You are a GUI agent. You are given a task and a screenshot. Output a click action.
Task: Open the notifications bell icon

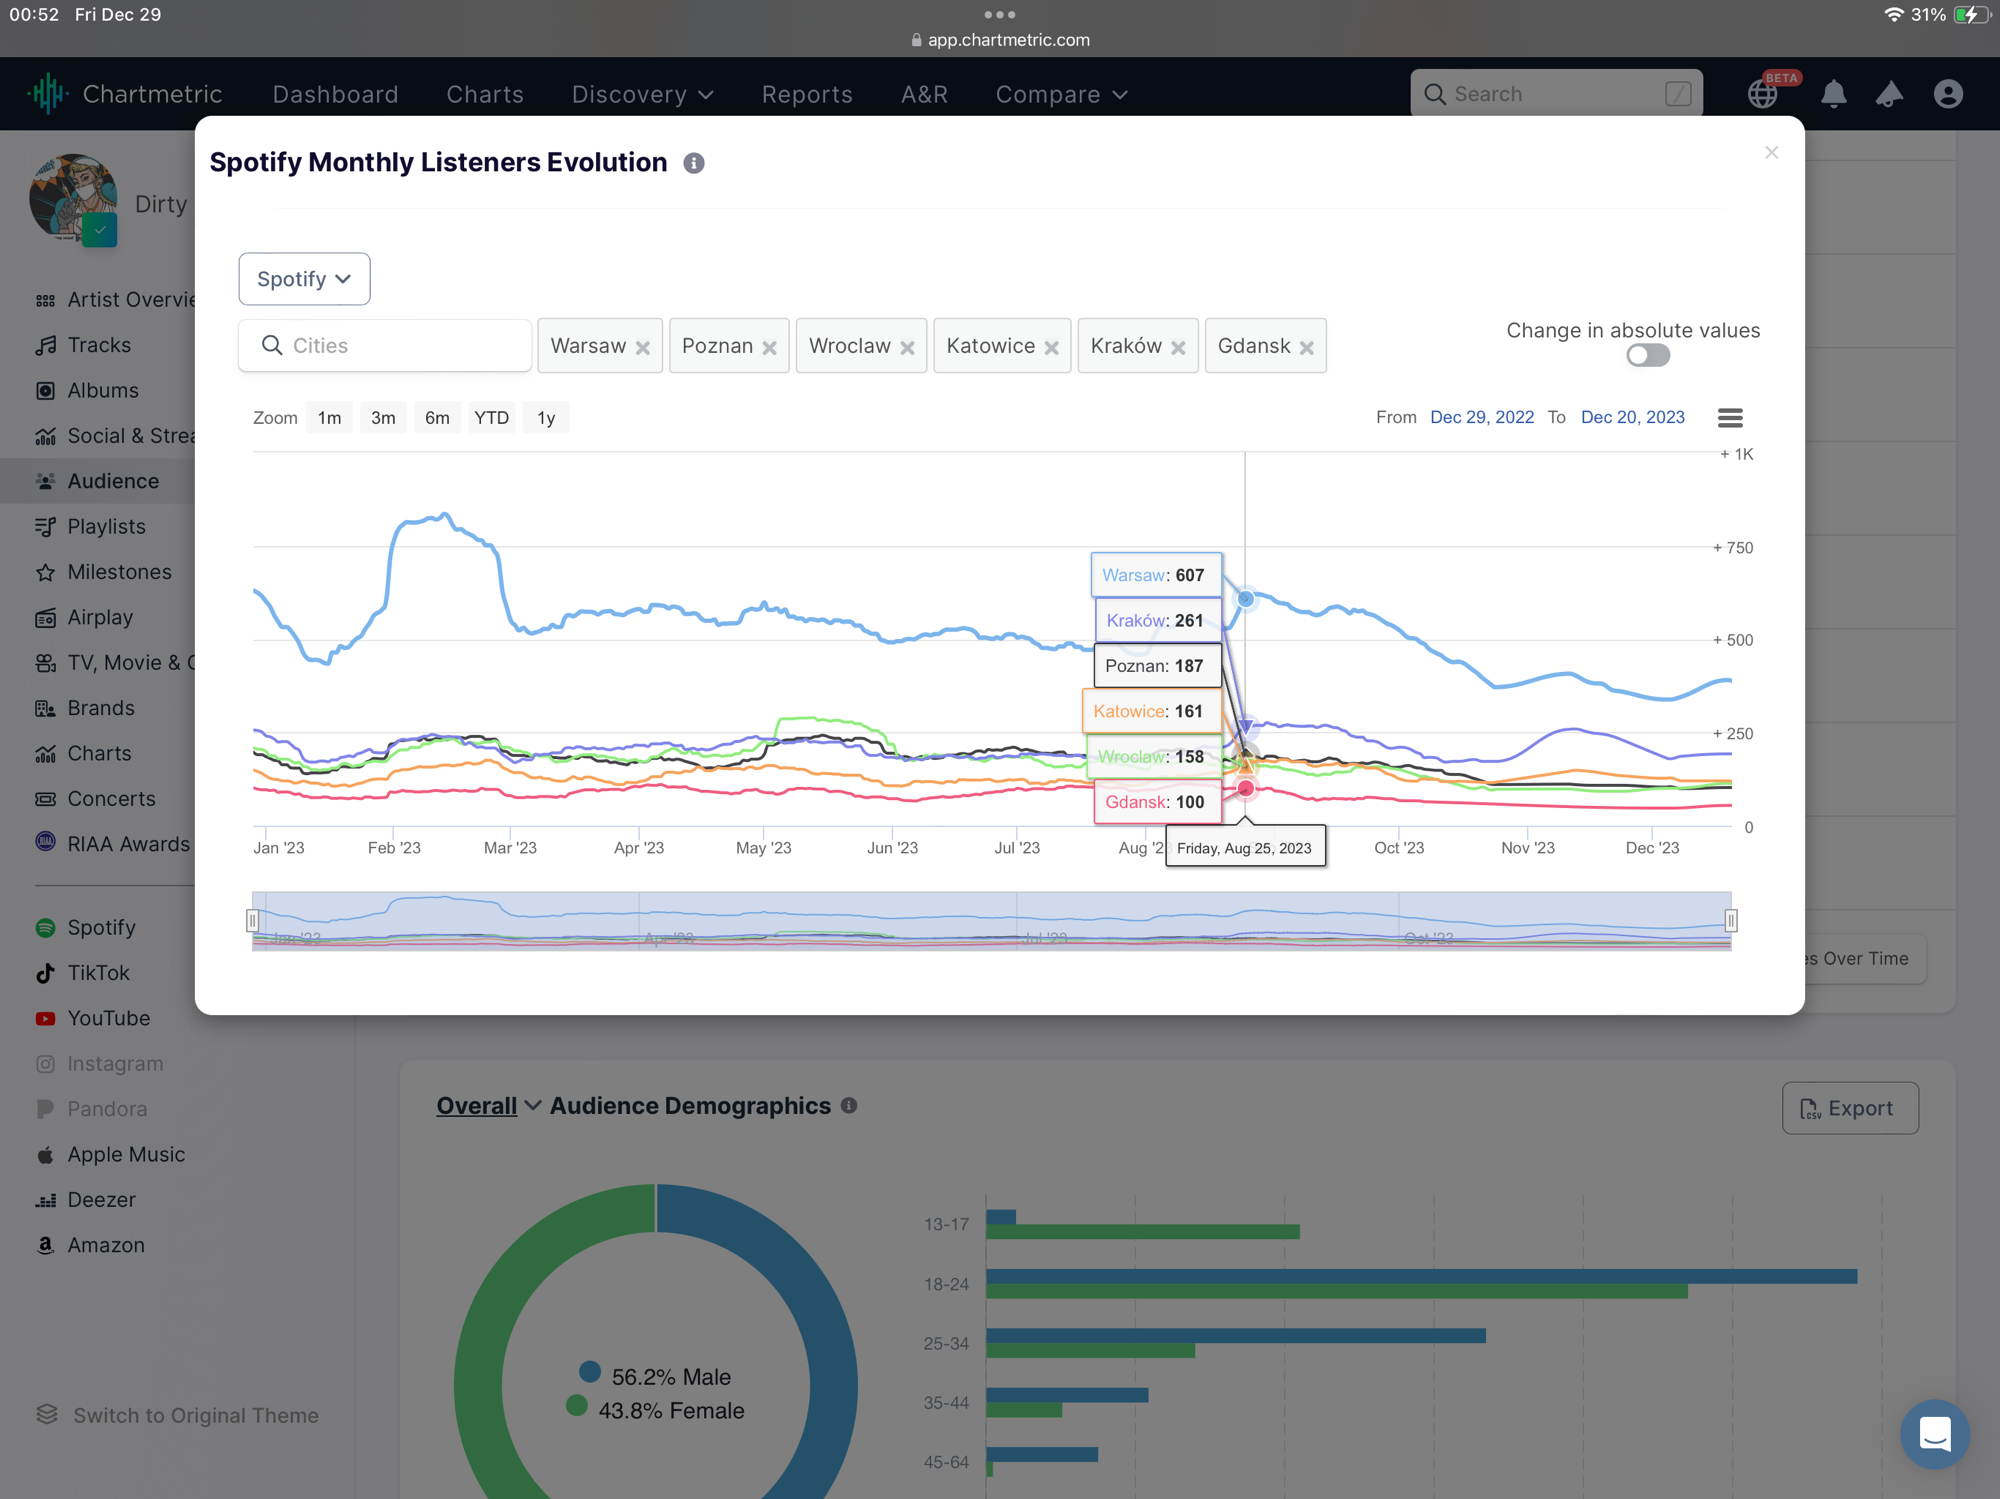coord(1833,94)
